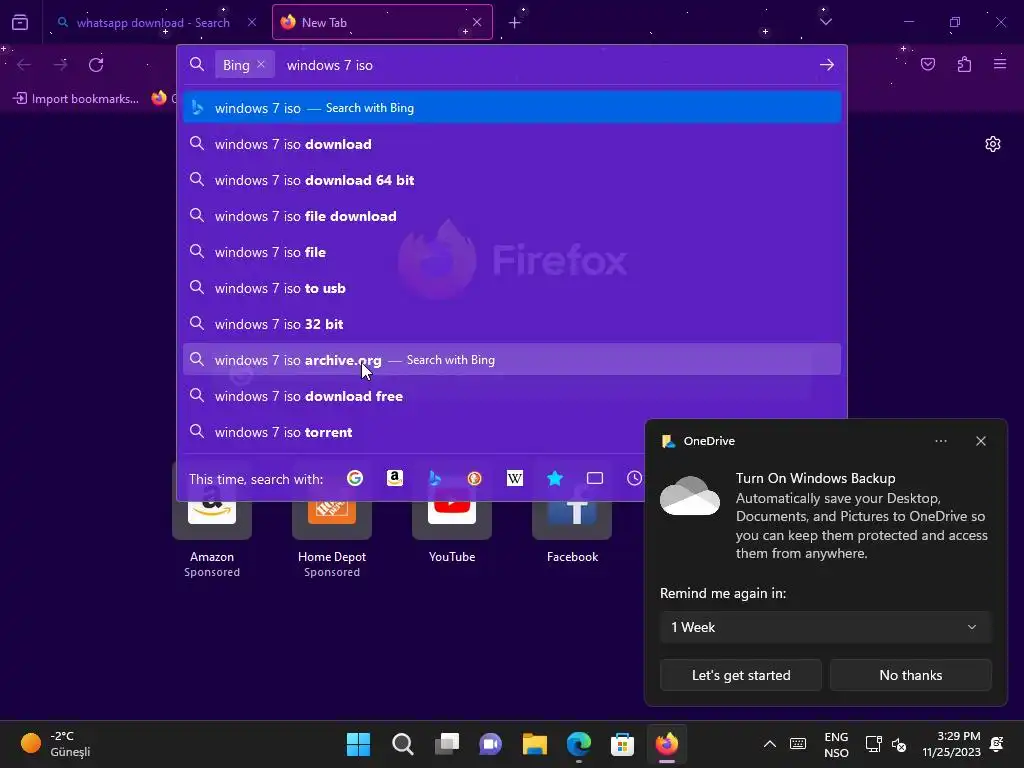Choose suggestion windows 7 iso download 64 bit
Screen dimensions: 1024x768
tap(512, 180)
